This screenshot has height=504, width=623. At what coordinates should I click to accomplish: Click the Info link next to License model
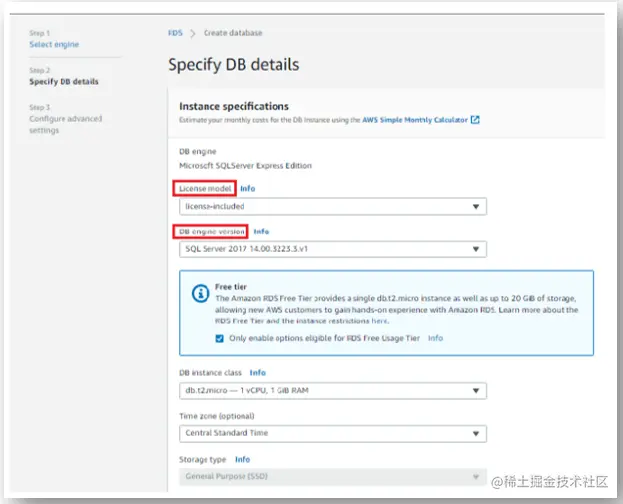[x=248, y=188]
